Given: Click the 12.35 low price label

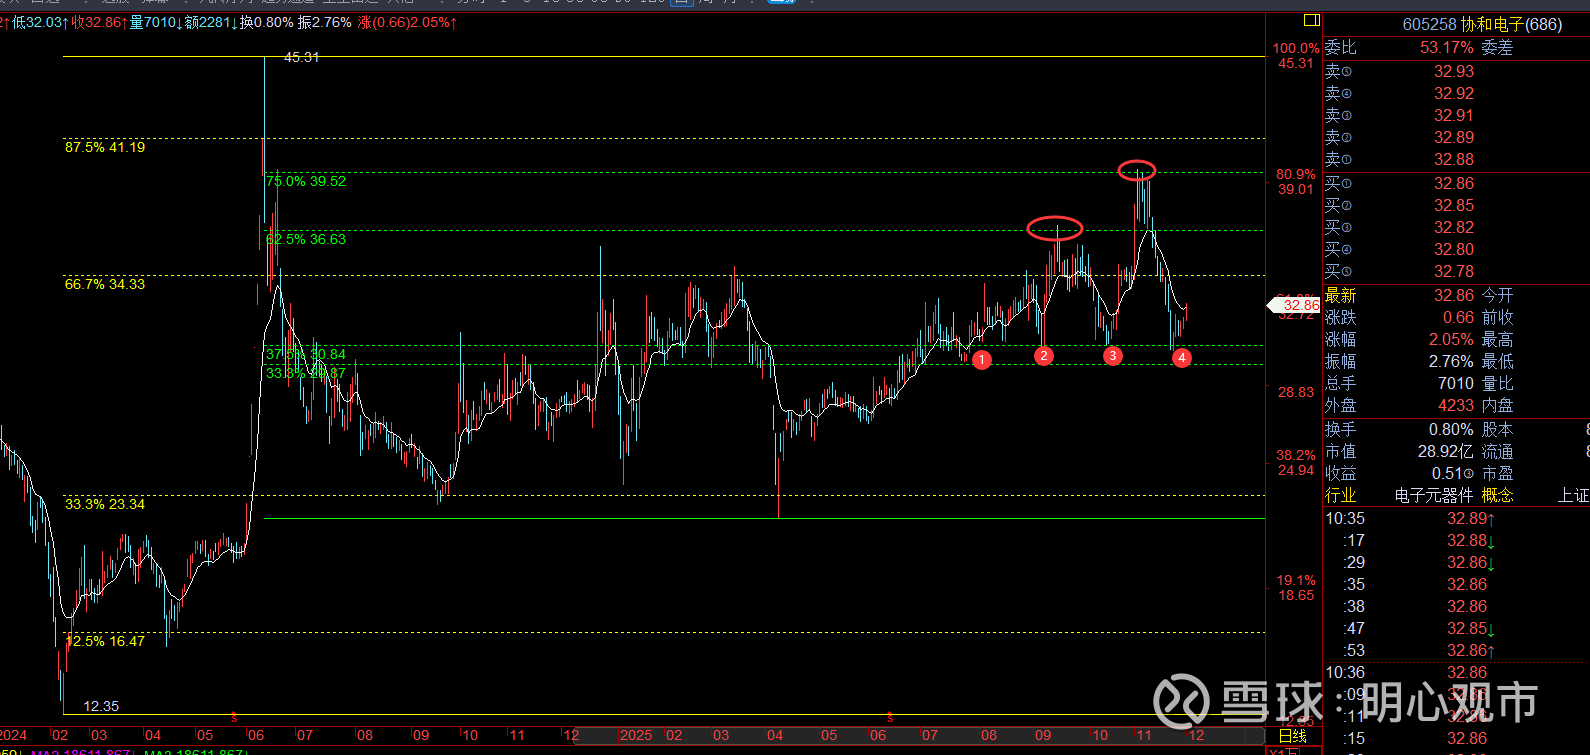Looking at the screenshot, I should 101,706.
